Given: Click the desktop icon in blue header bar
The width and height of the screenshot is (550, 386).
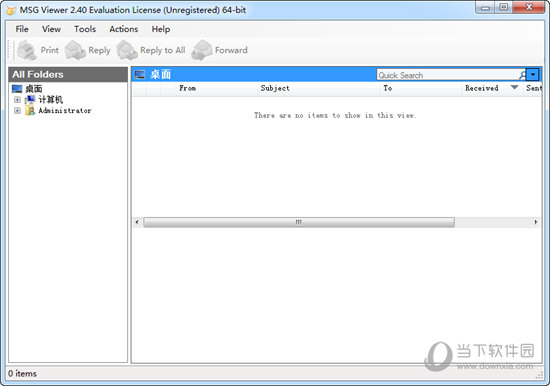Looking at the screenshot, I should click(140, 74).
